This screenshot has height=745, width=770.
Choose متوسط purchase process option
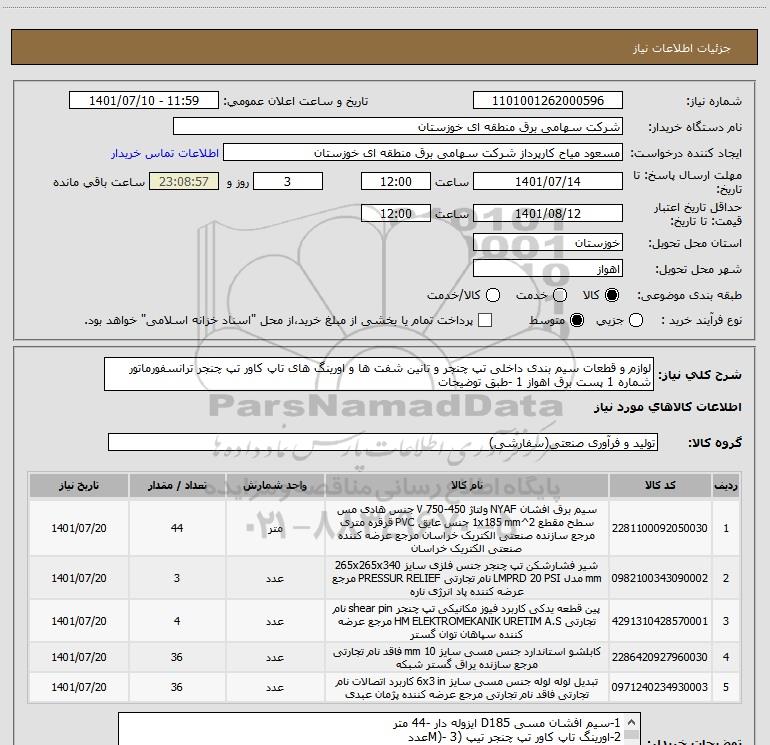(577, 321)
